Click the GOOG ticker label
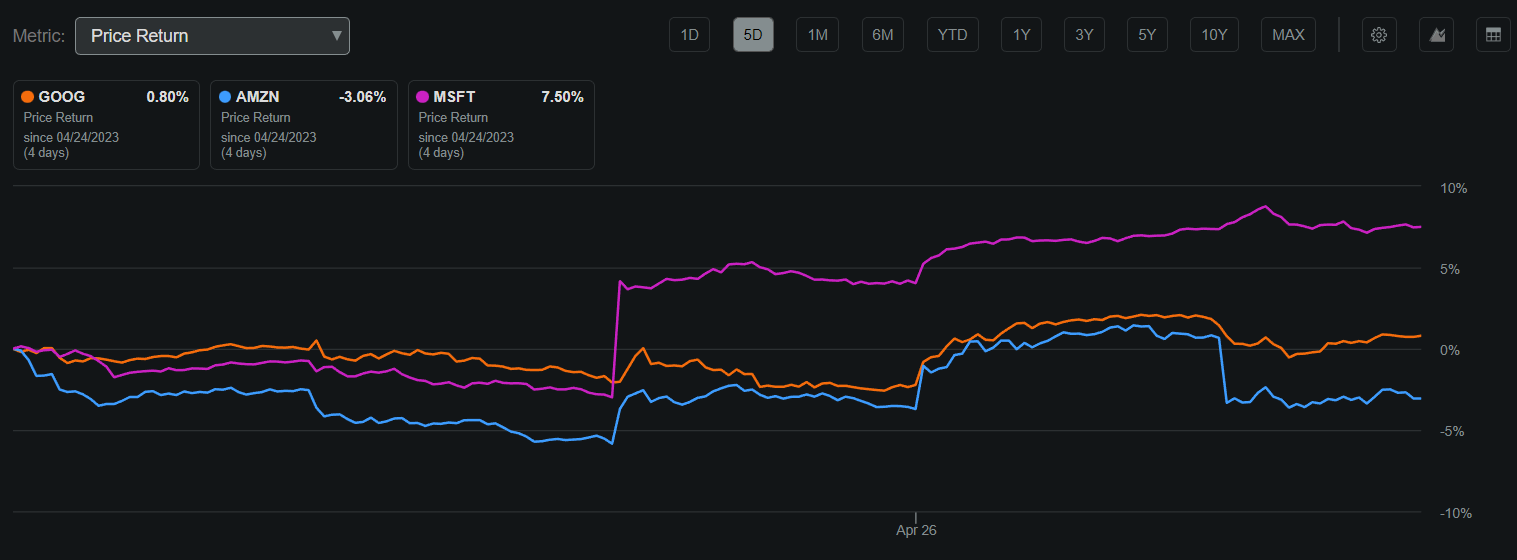Image resolution: width=1517 pixels, height=560 pixels. pos(62,97)
